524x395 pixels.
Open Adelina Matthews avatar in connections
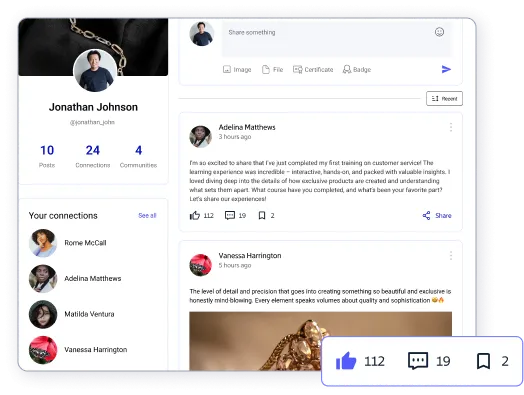click(x=43, y=279)
